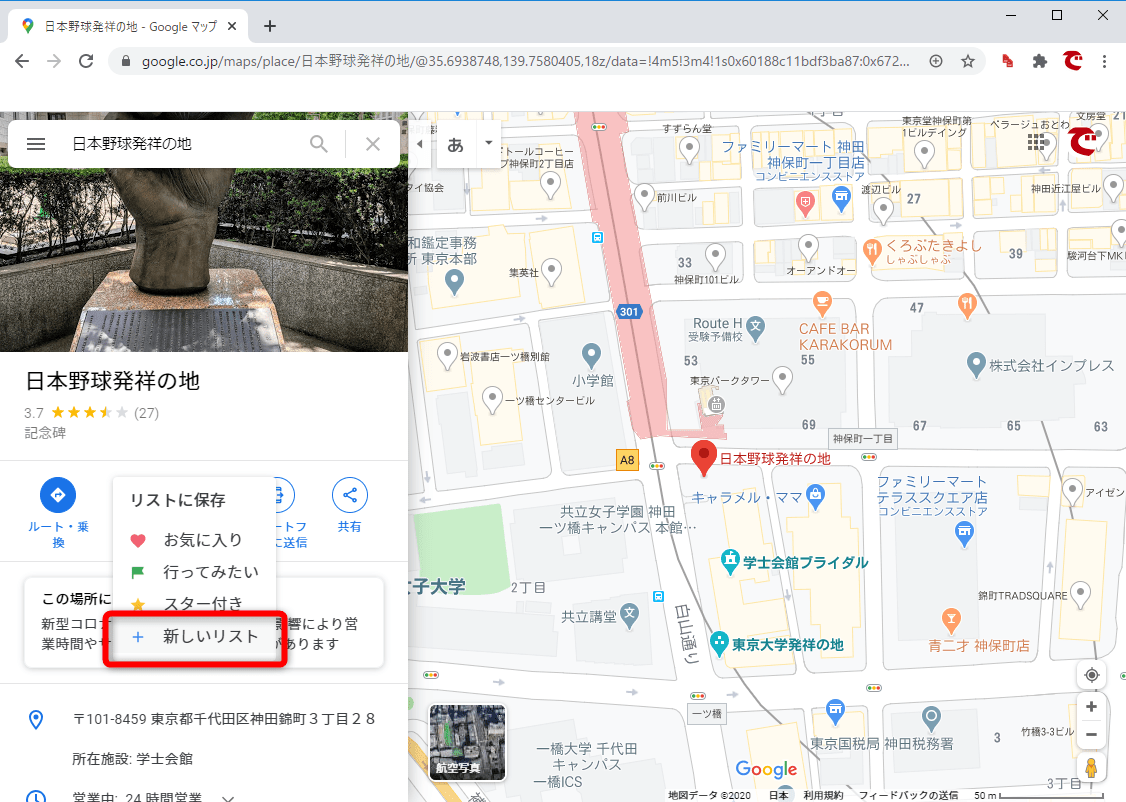Open the hamburger menu in search box
The width and height of the screenshot is (1126, 802).
pyautogui.click(x=36, y=144)
